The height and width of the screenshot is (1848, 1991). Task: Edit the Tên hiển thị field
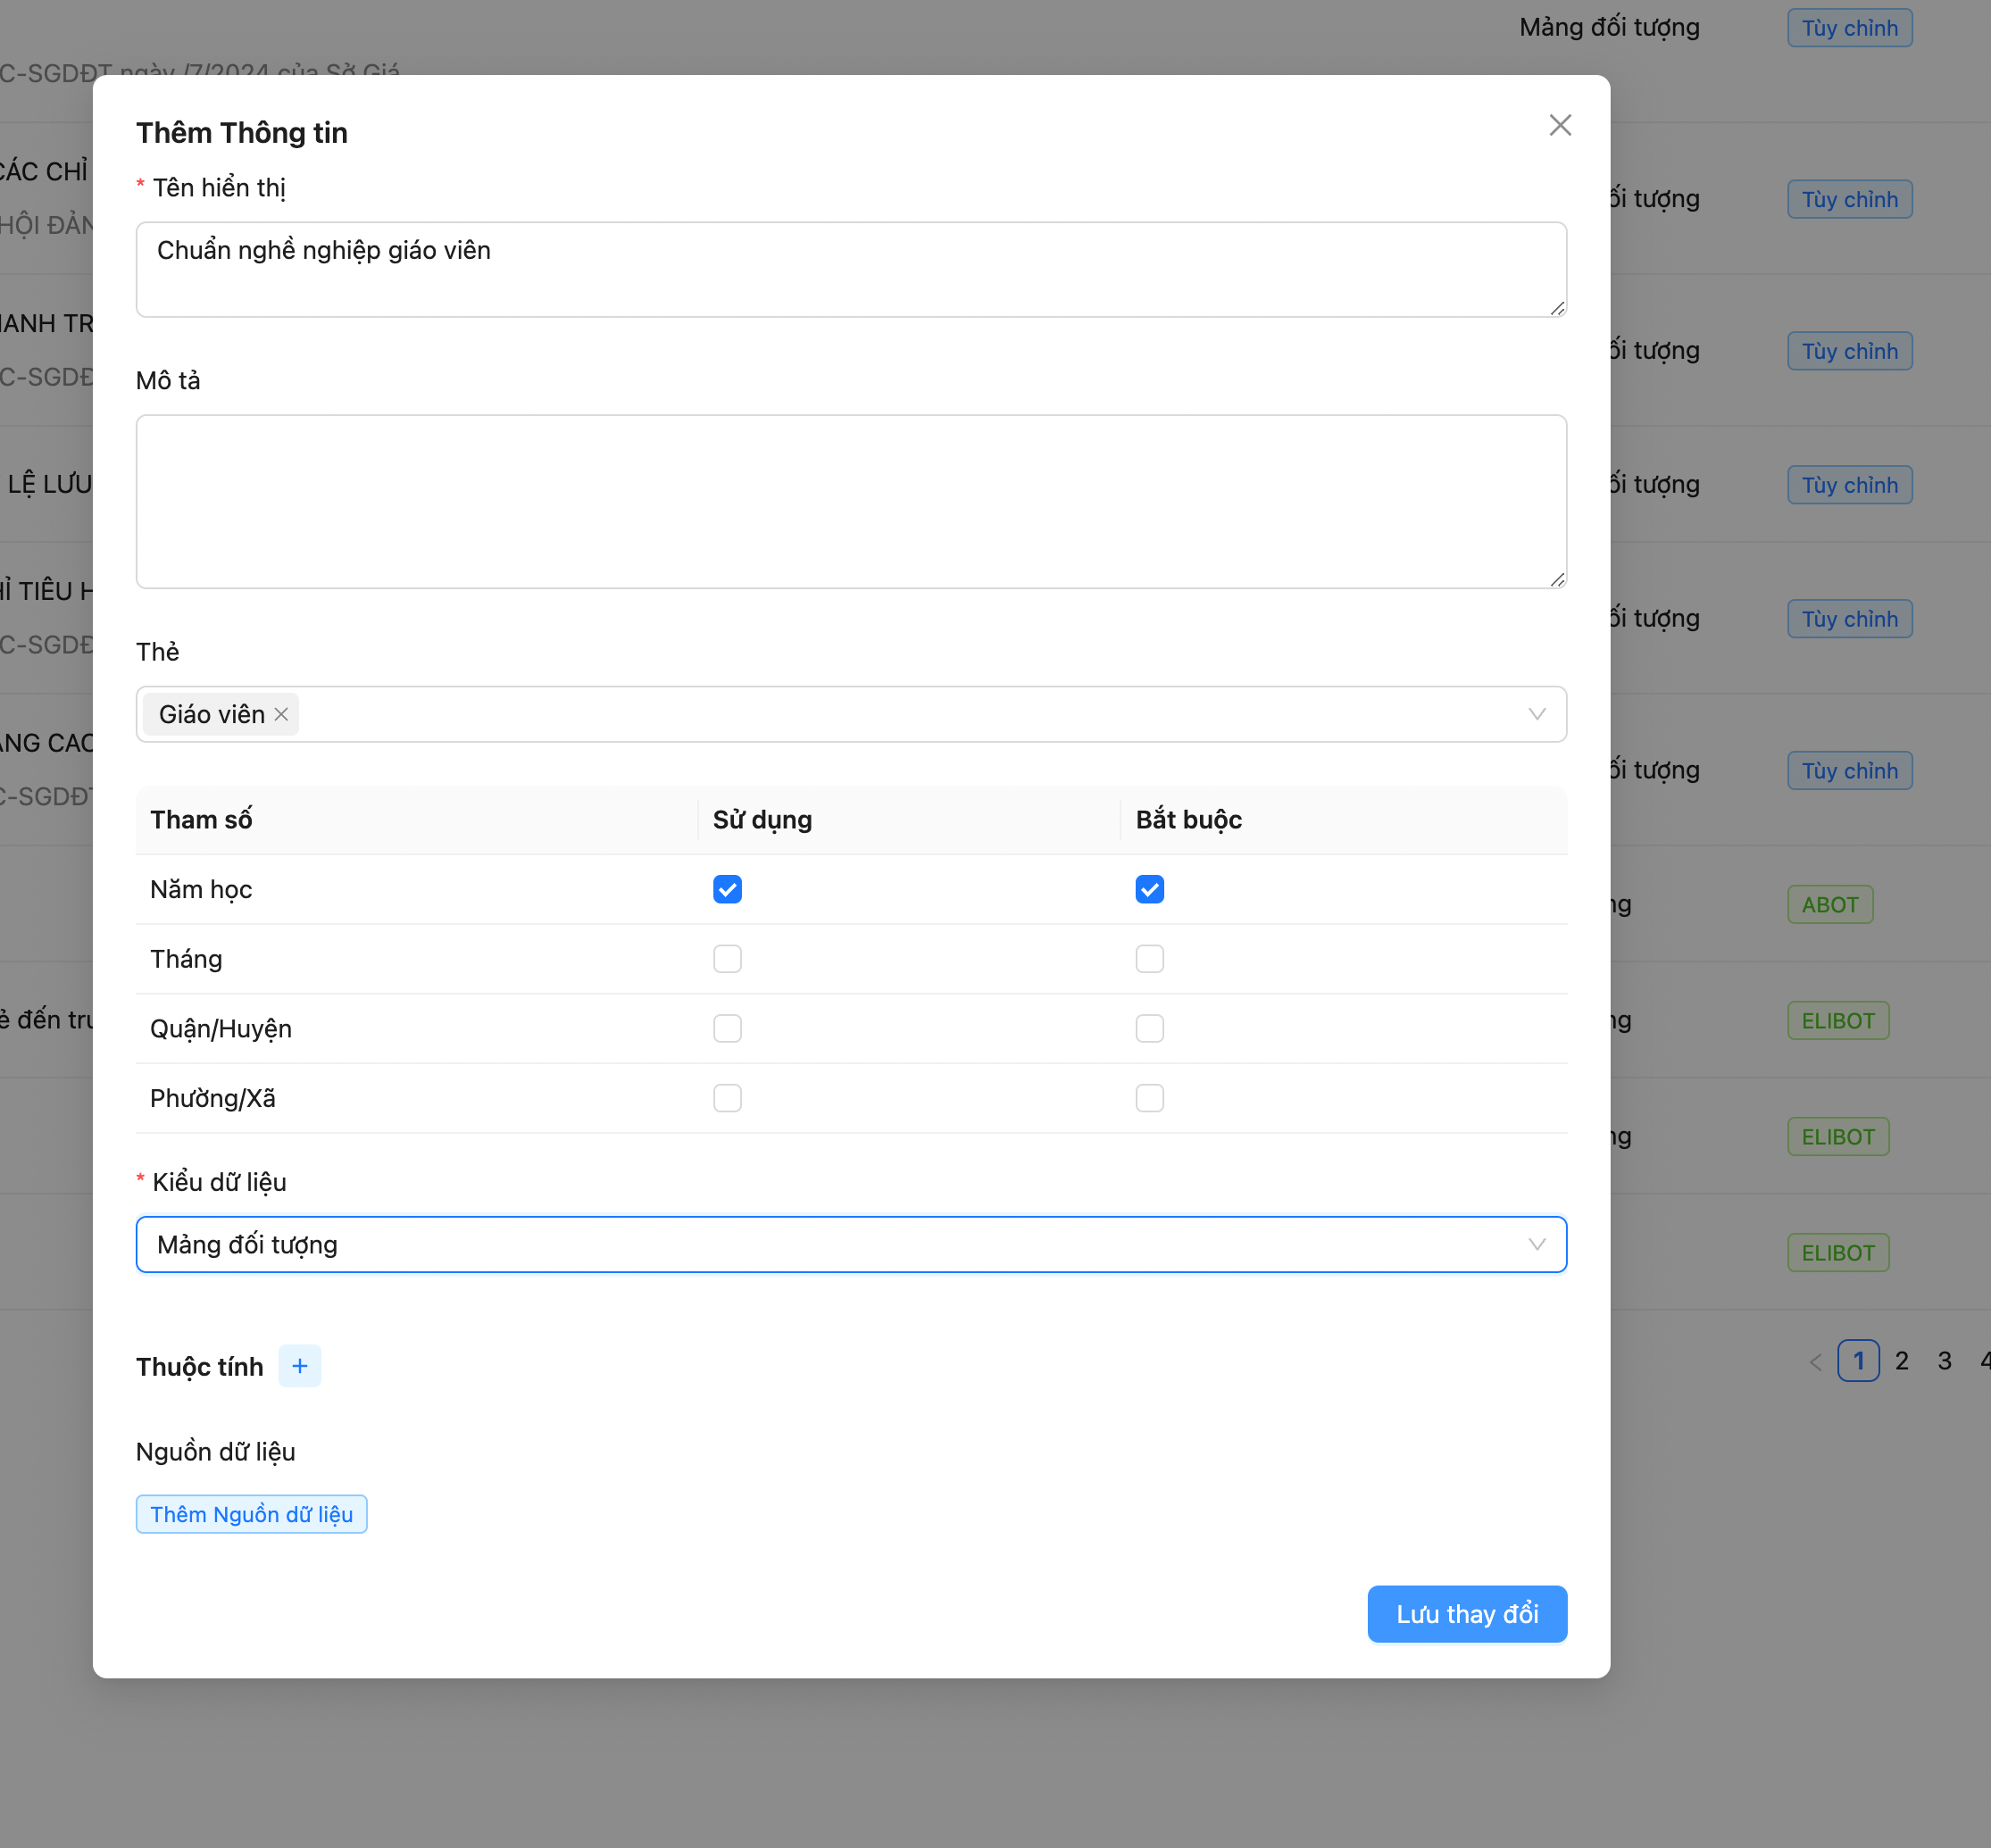(x=850, y=268)
